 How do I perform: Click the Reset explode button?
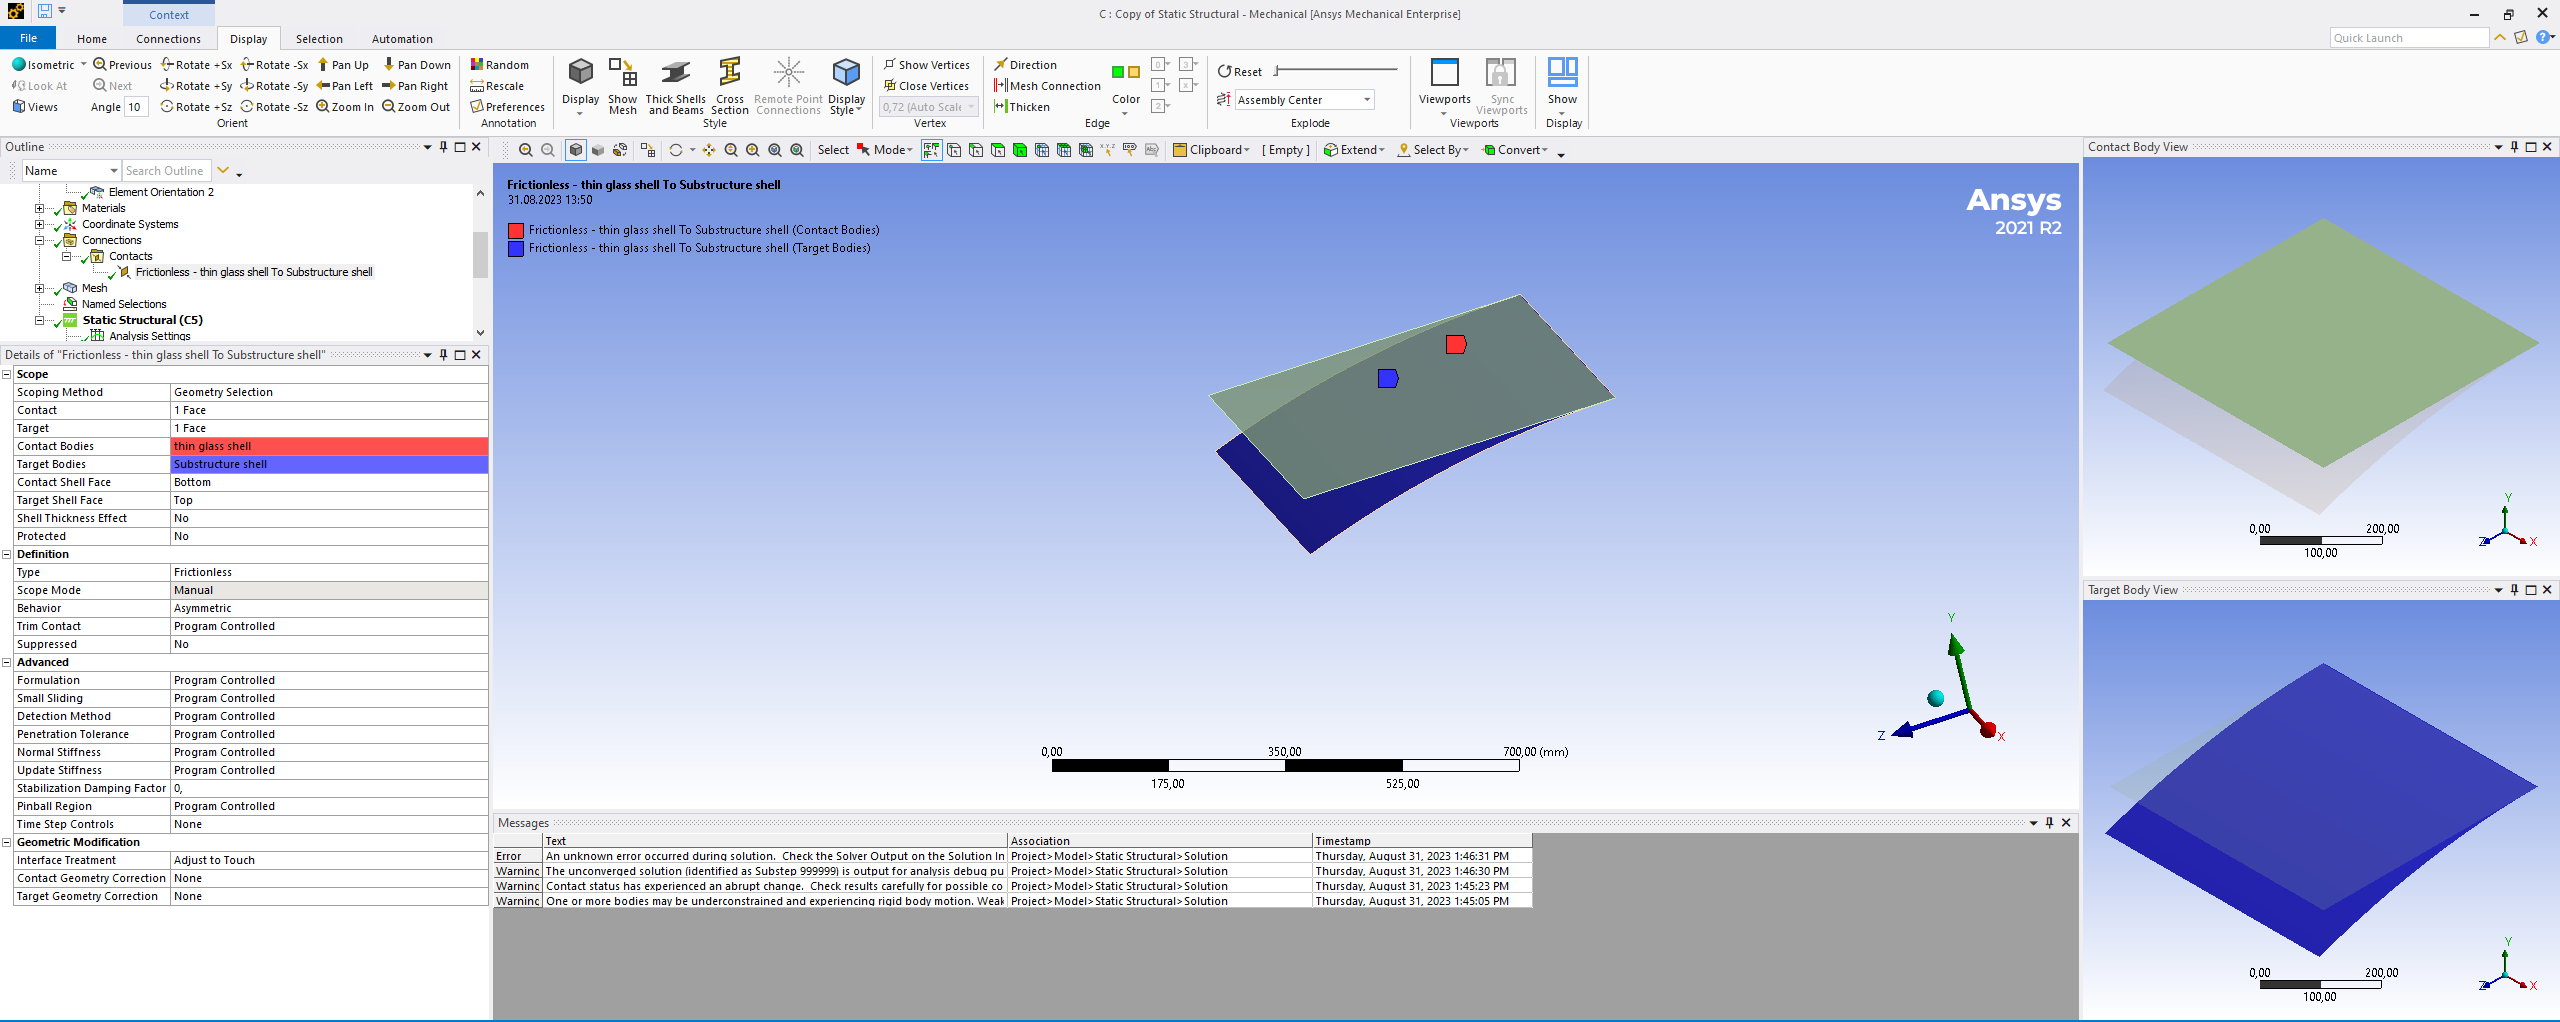click(1239, 72)
